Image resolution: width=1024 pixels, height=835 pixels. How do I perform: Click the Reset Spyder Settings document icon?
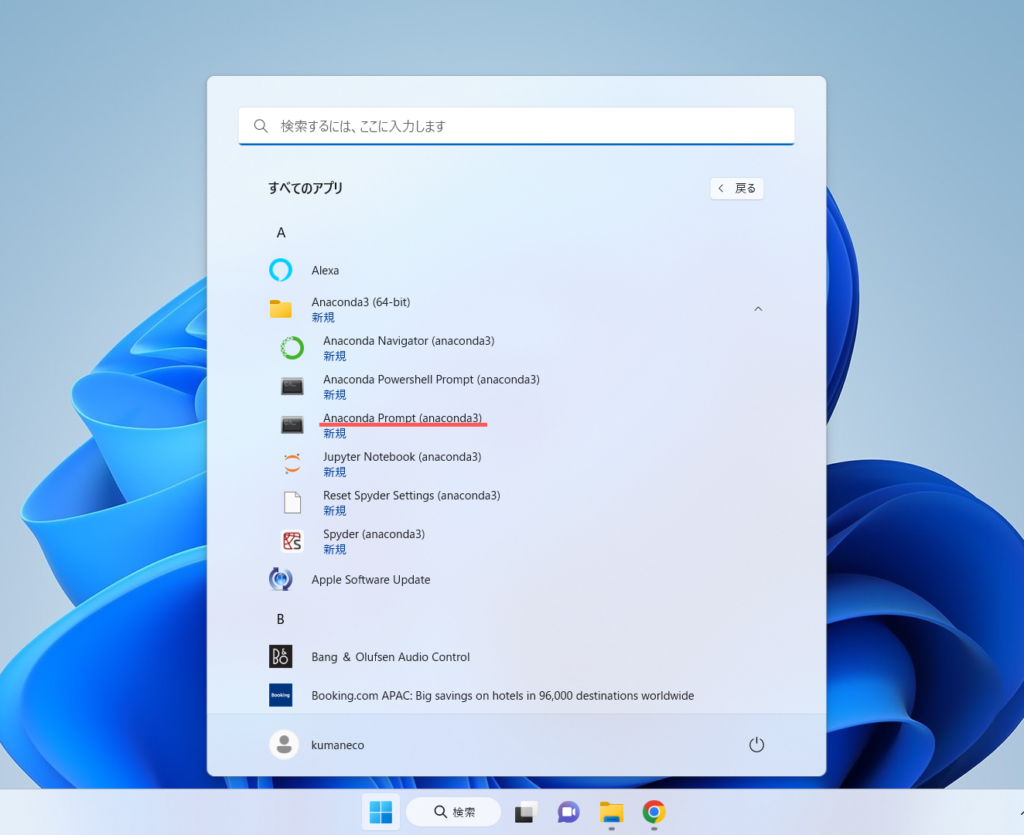[x=292, y=503]
